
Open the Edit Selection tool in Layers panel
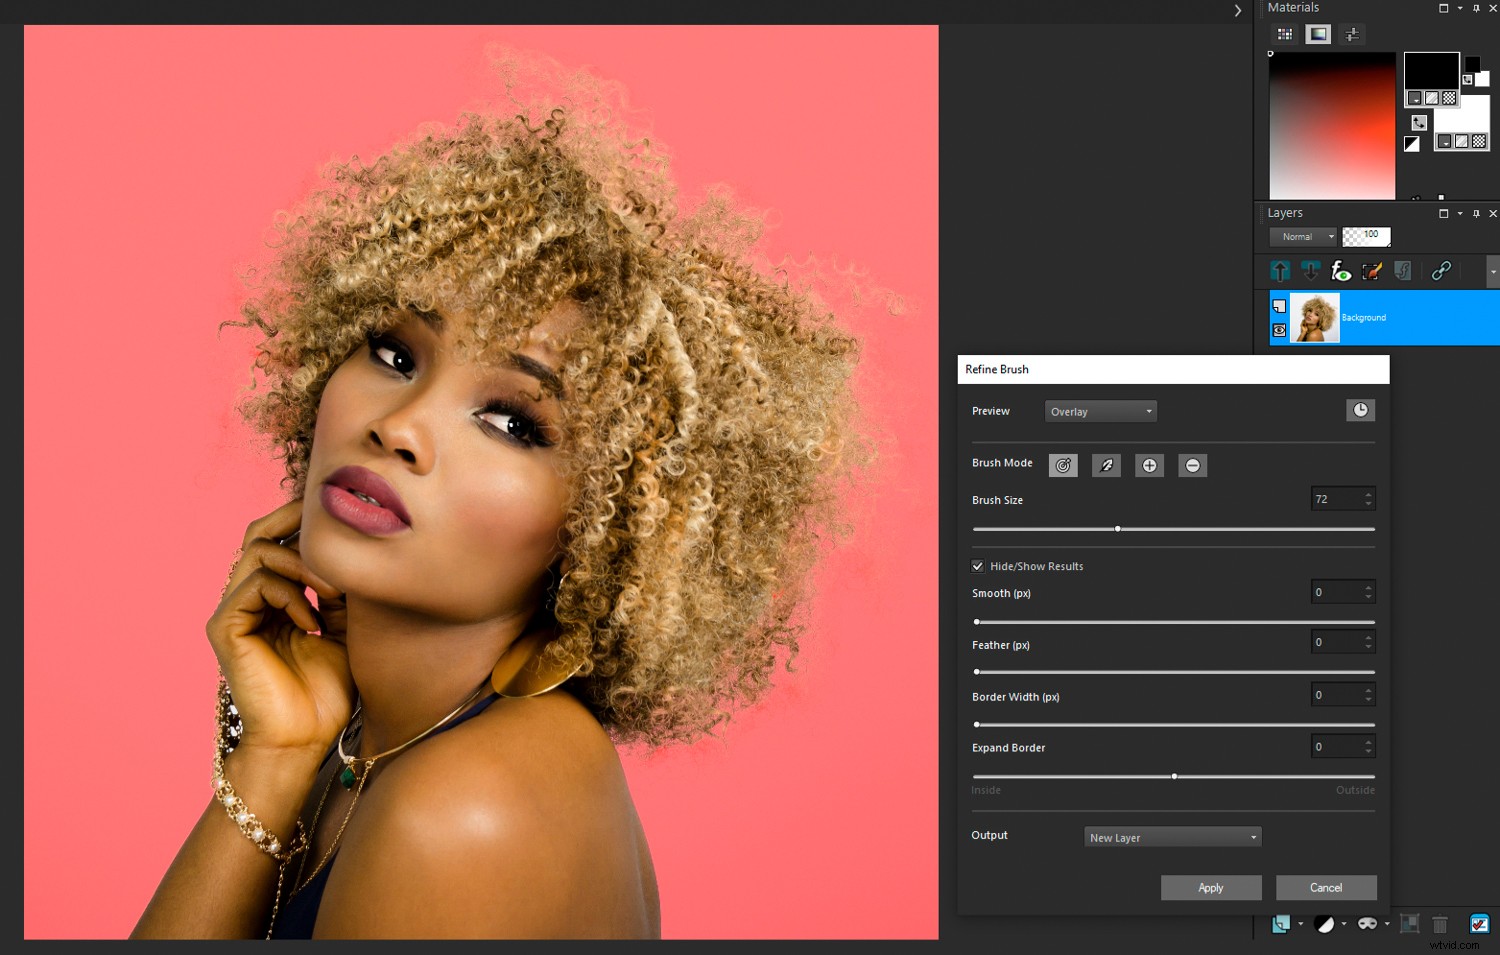point(1372,271)
